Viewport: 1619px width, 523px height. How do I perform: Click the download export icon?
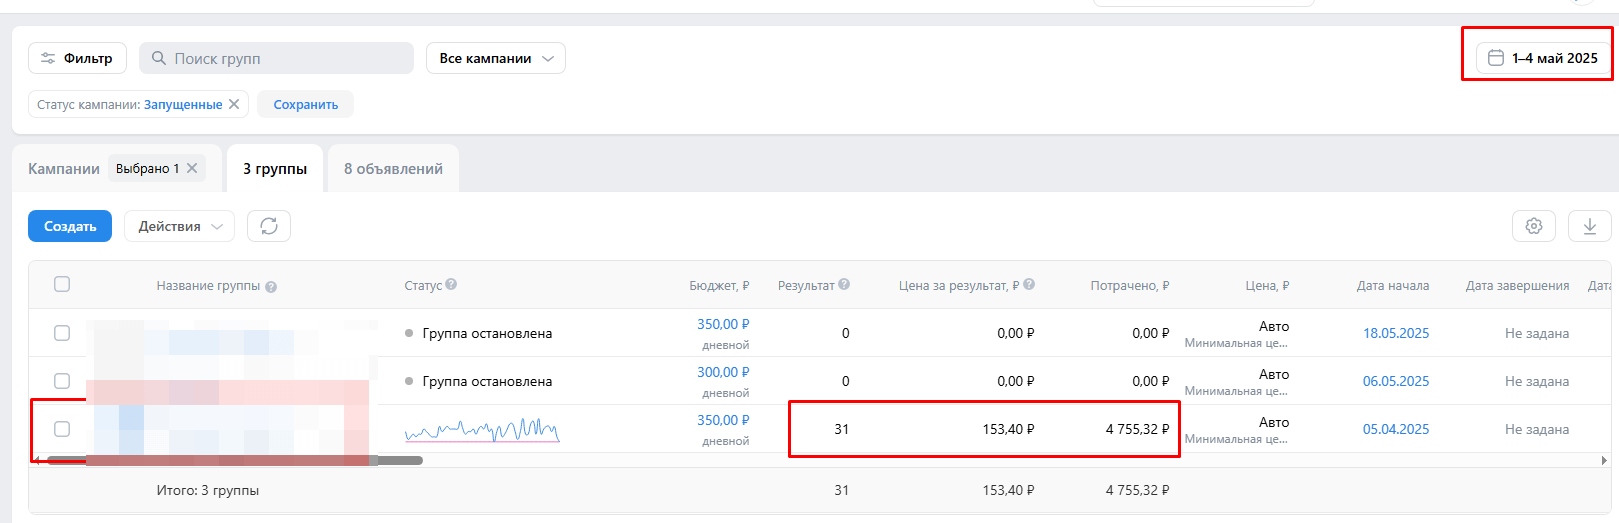pos(1589,226)
